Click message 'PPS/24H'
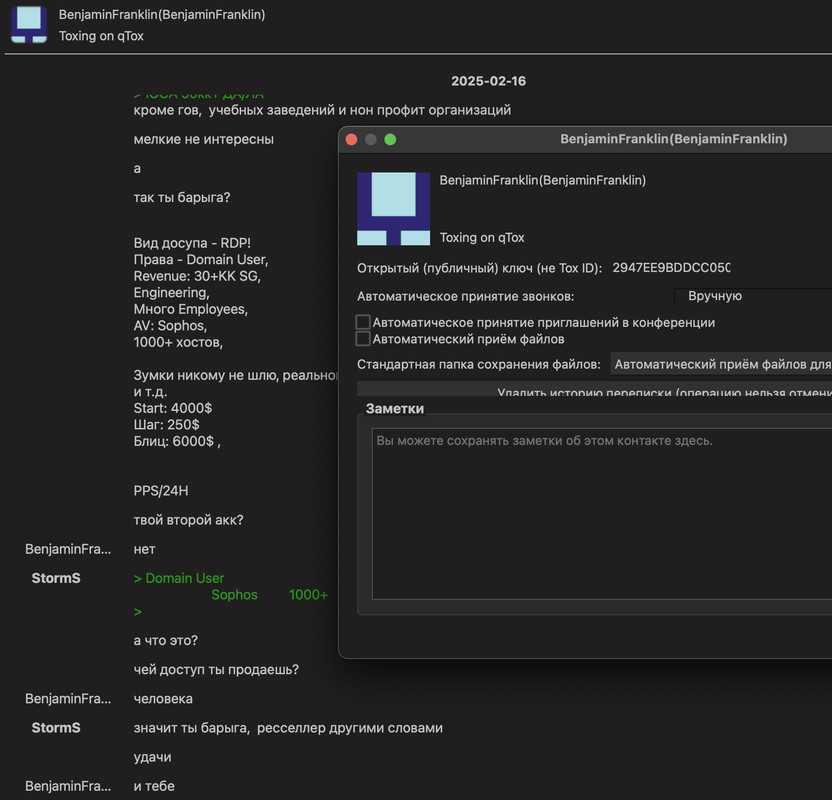The image size is (832, 800). 161,491
